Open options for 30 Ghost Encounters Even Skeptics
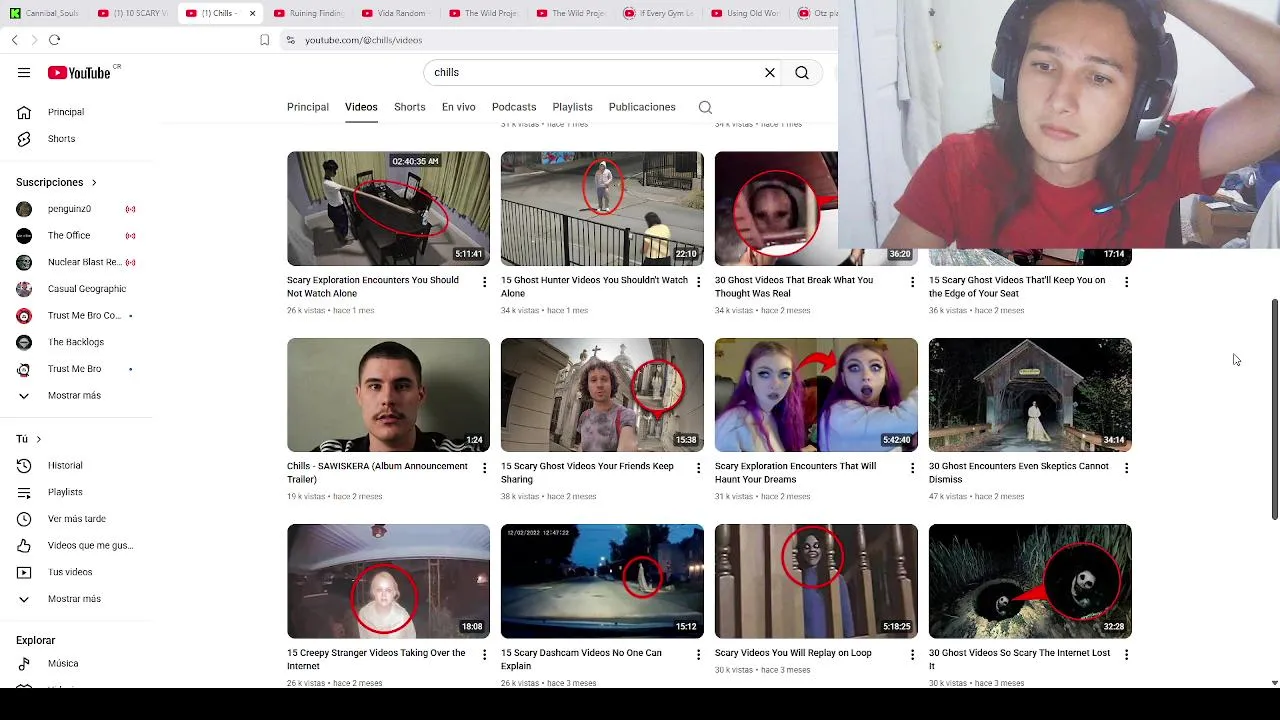 (x=1126, y=468)
